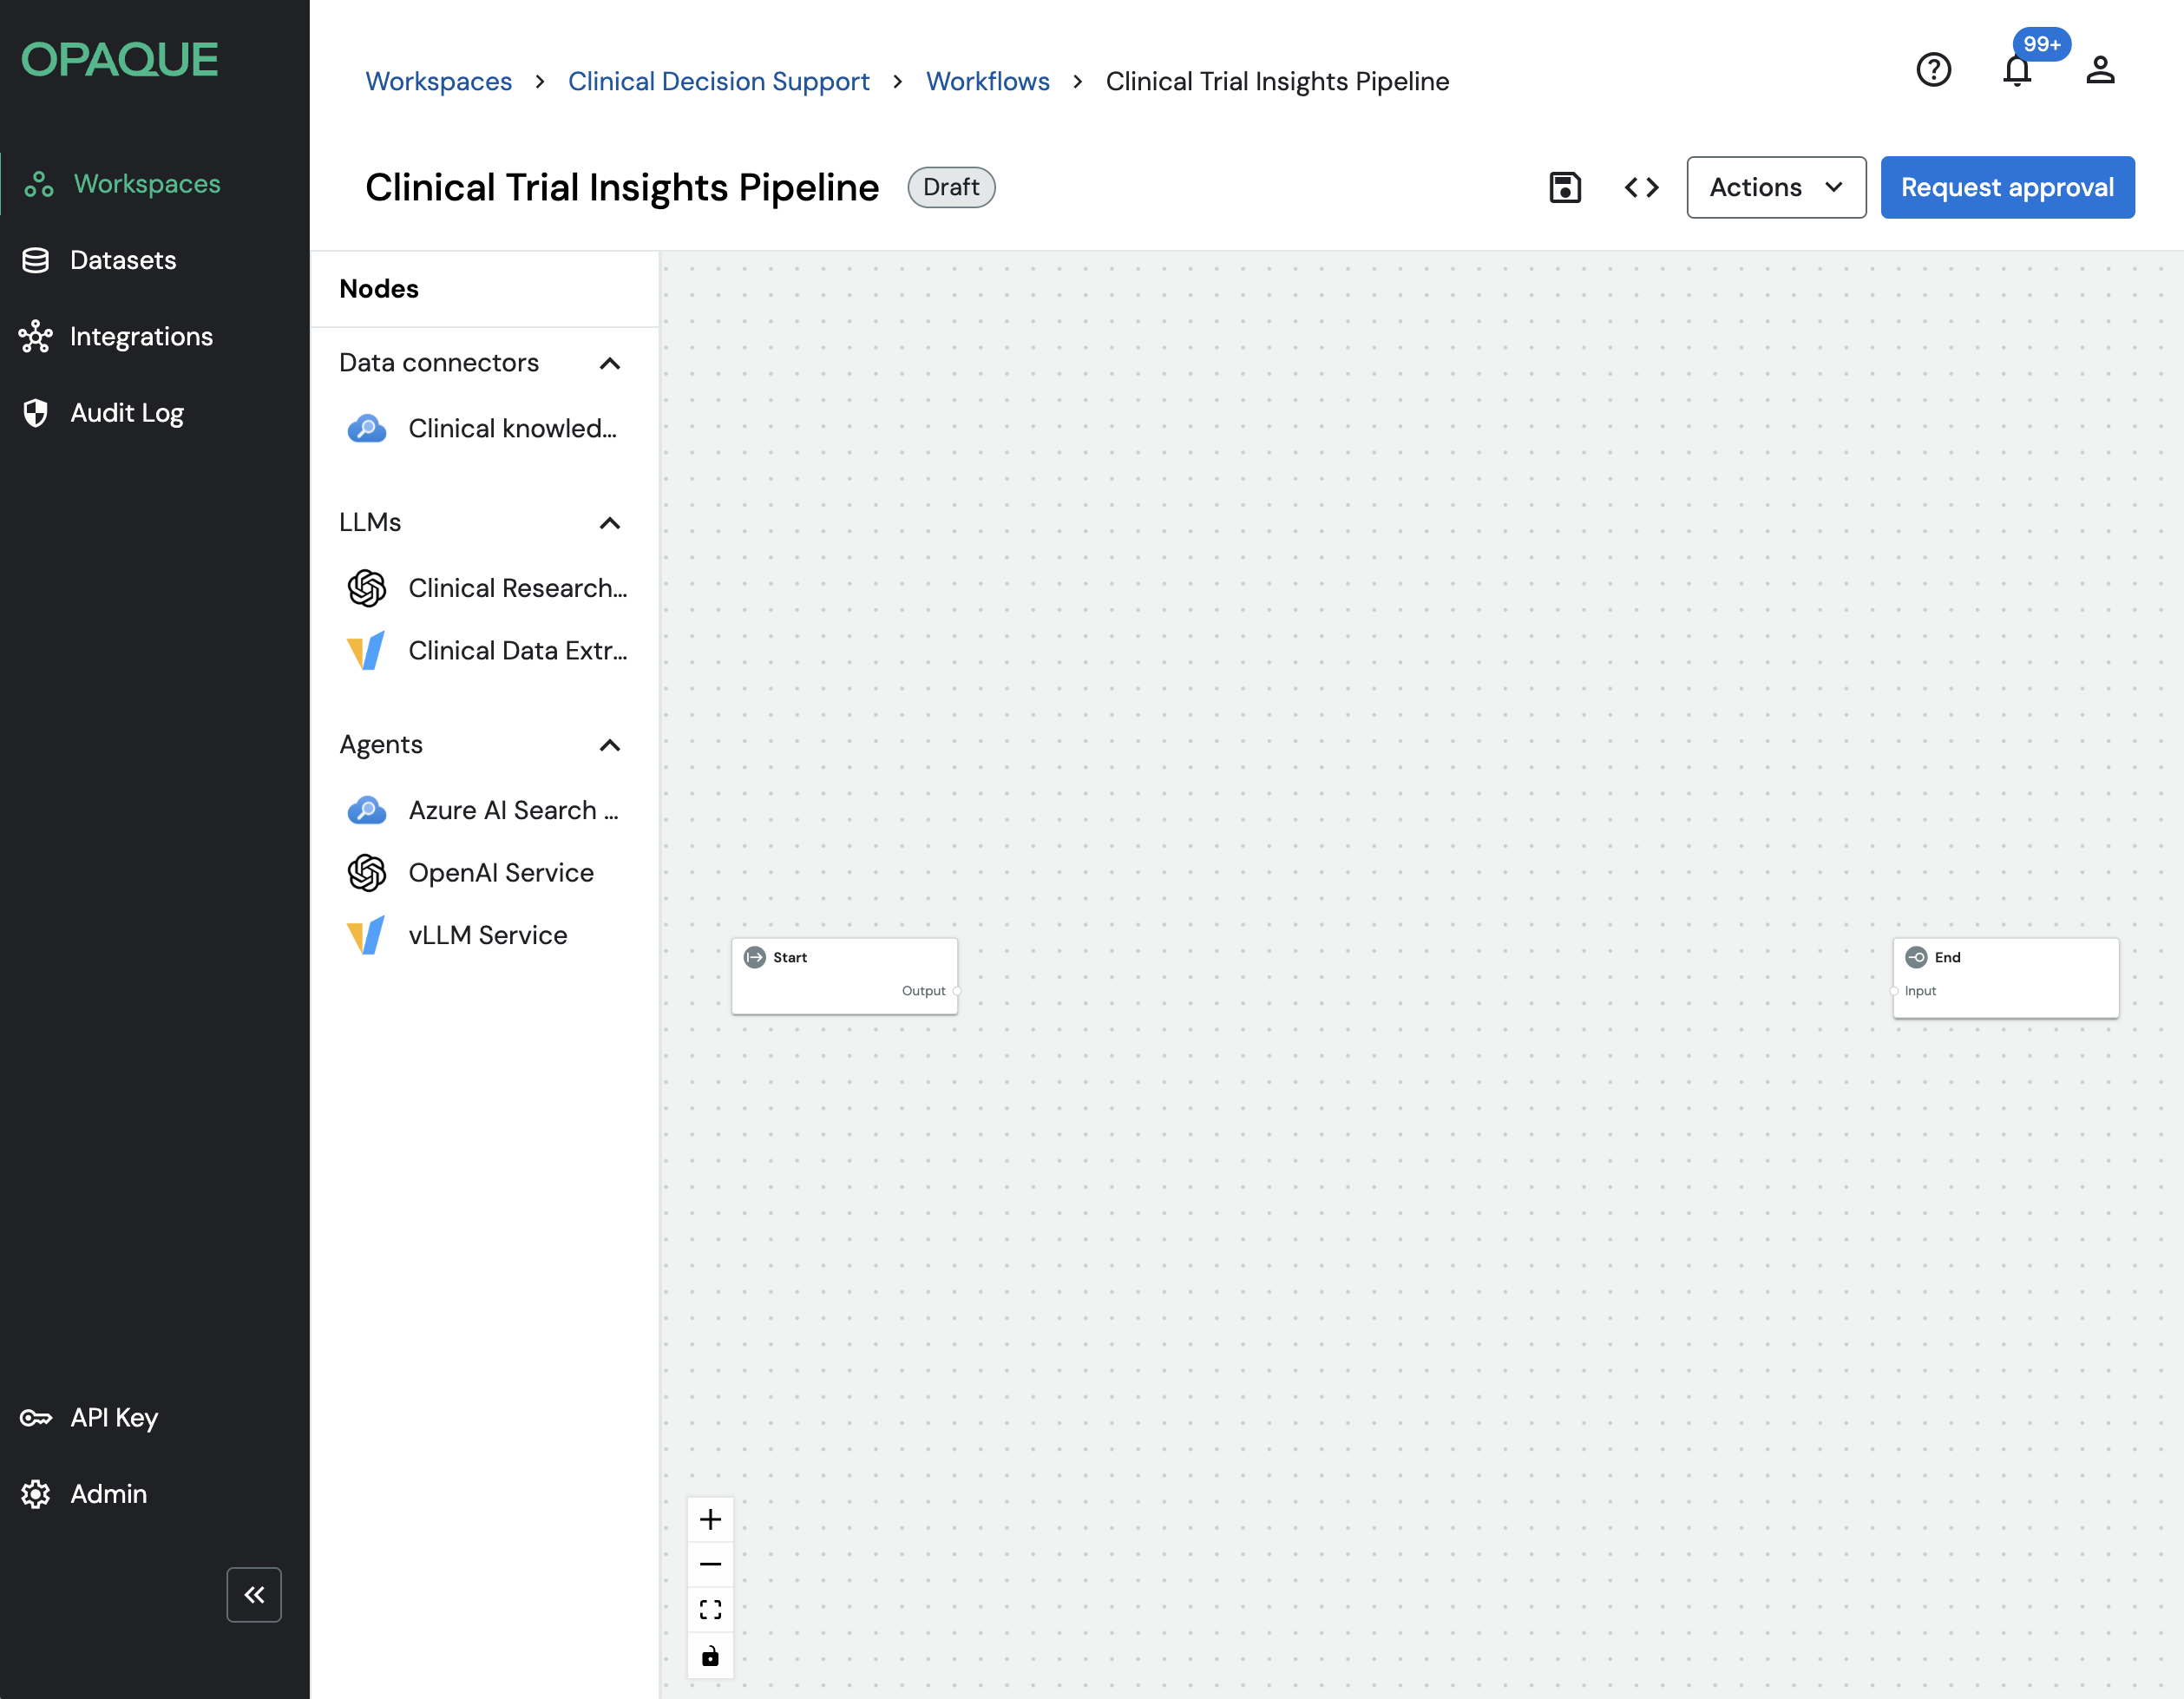Collapse the LLMs section
This screenshot has width=2184, height=1699.
(x=609, y=523)
